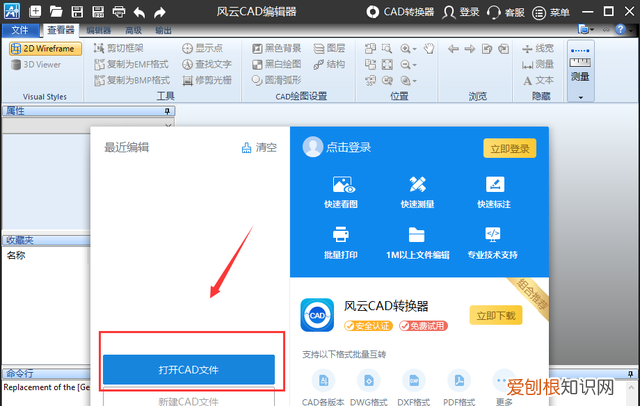Click the New file icon in title bar
Viewport: 640px width, 406px height.
tap(35, 11)
